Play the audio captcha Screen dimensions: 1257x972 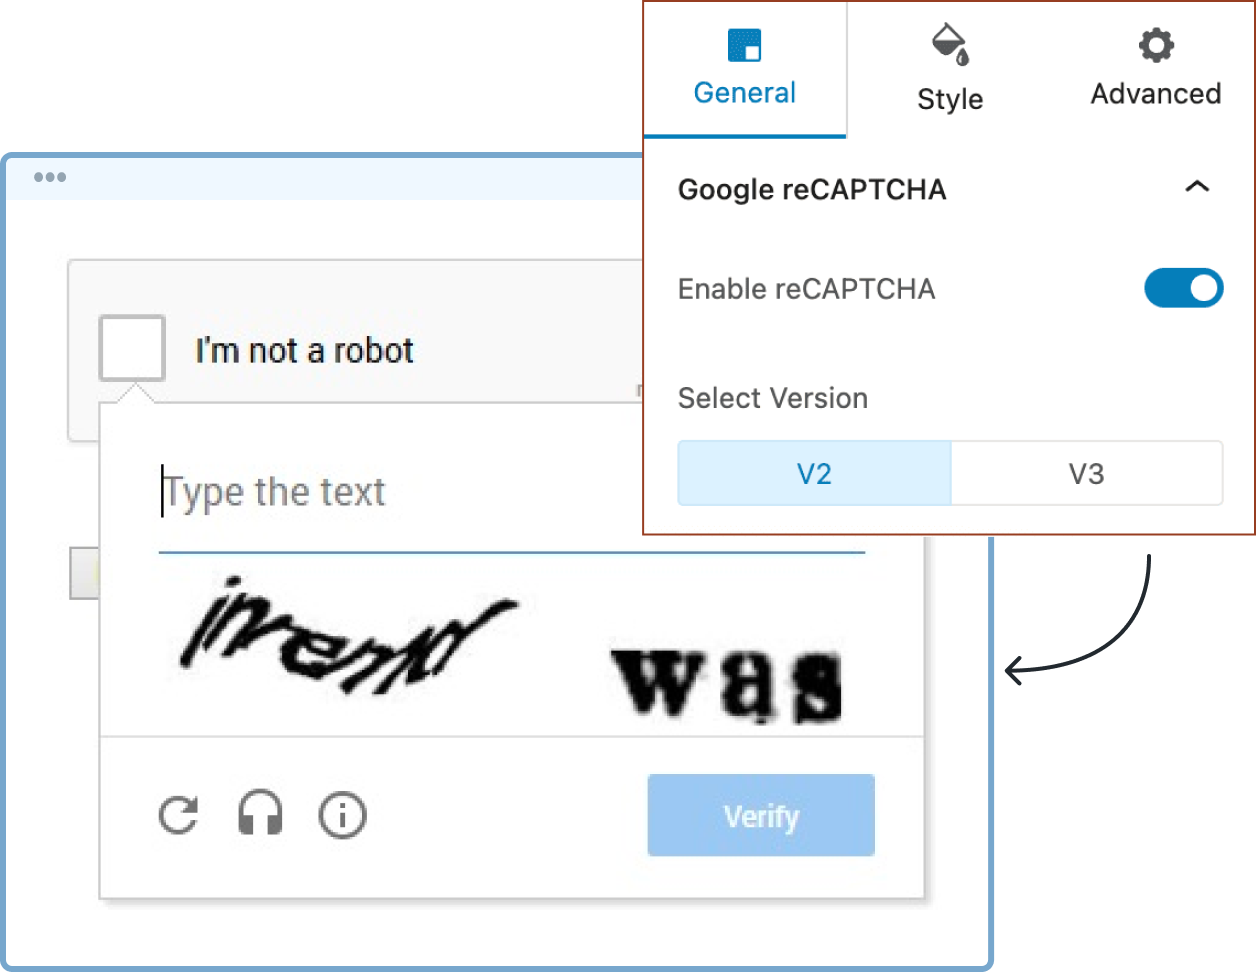click(260, 815)
